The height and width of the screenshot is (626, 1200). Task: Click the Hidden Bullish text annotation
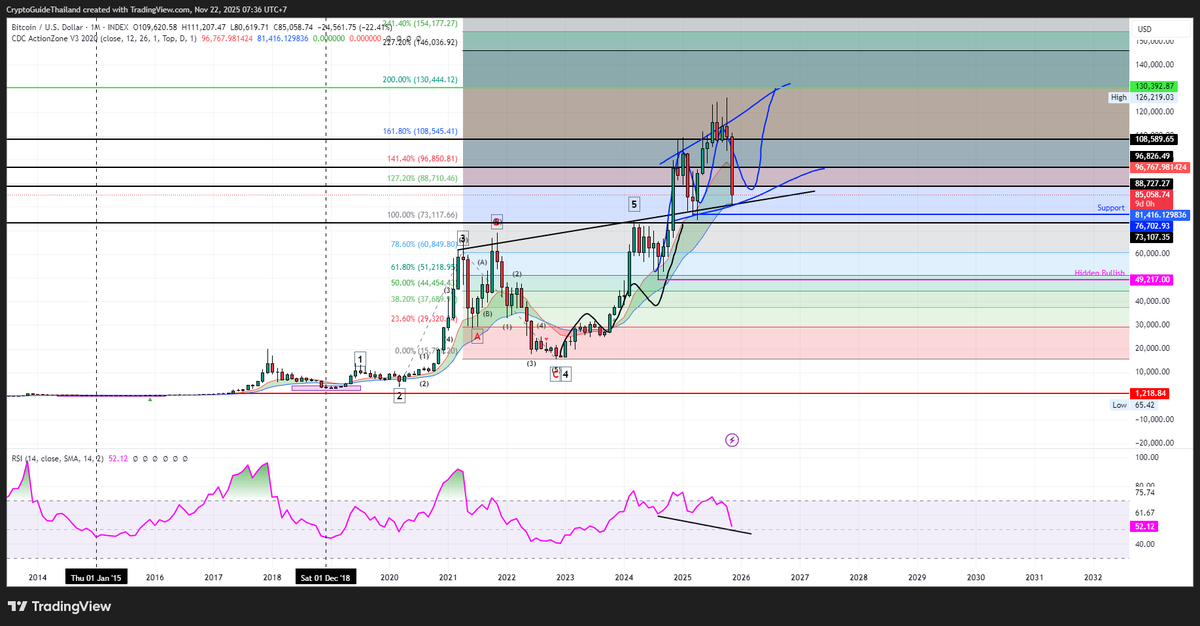(1100, 273)
